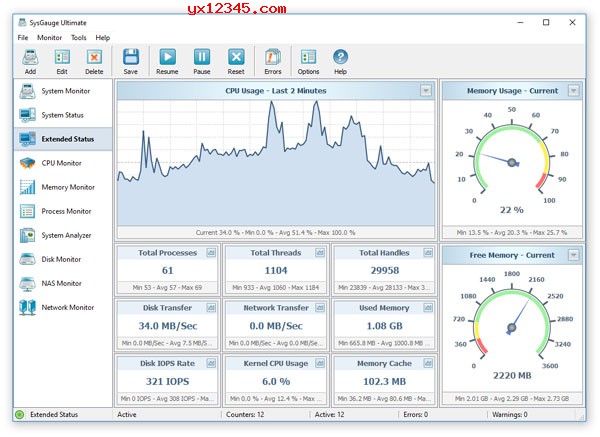Click the Total Handles chart icon
600x437 pixels.
tap(428, 253)
